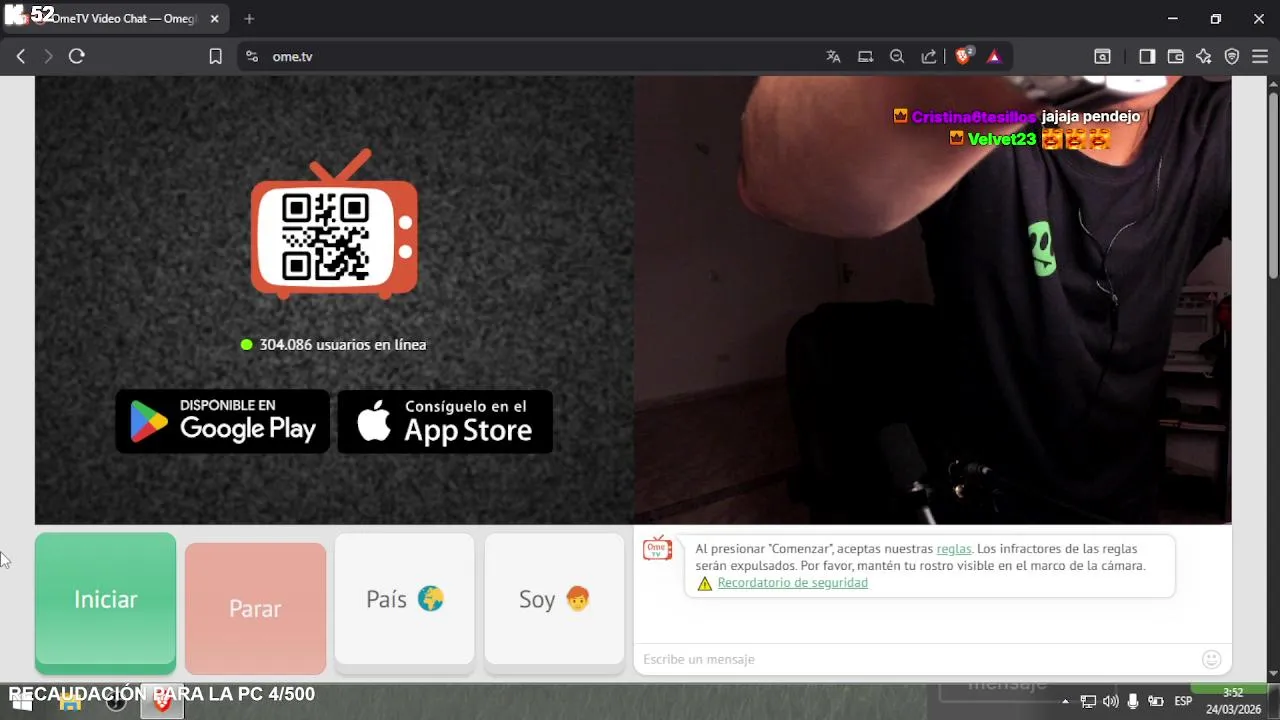Screen dimensions: 1280x720
Task: Click the Google Play download badge
Action: (x=223, y=421)
